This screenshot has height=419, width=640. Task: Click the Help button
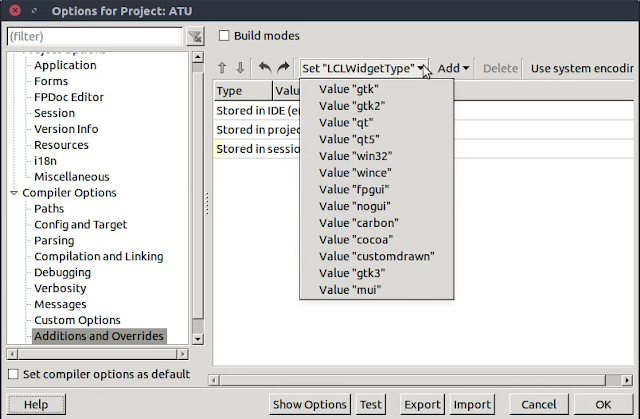coord(36,404)
